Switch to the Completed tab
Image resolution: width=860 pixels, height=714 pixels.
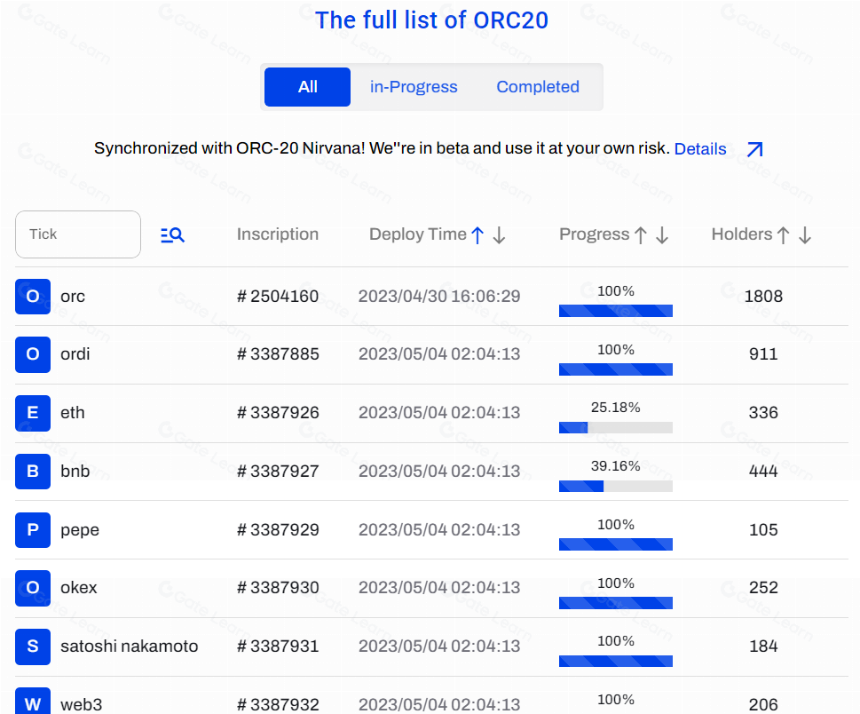538,87
